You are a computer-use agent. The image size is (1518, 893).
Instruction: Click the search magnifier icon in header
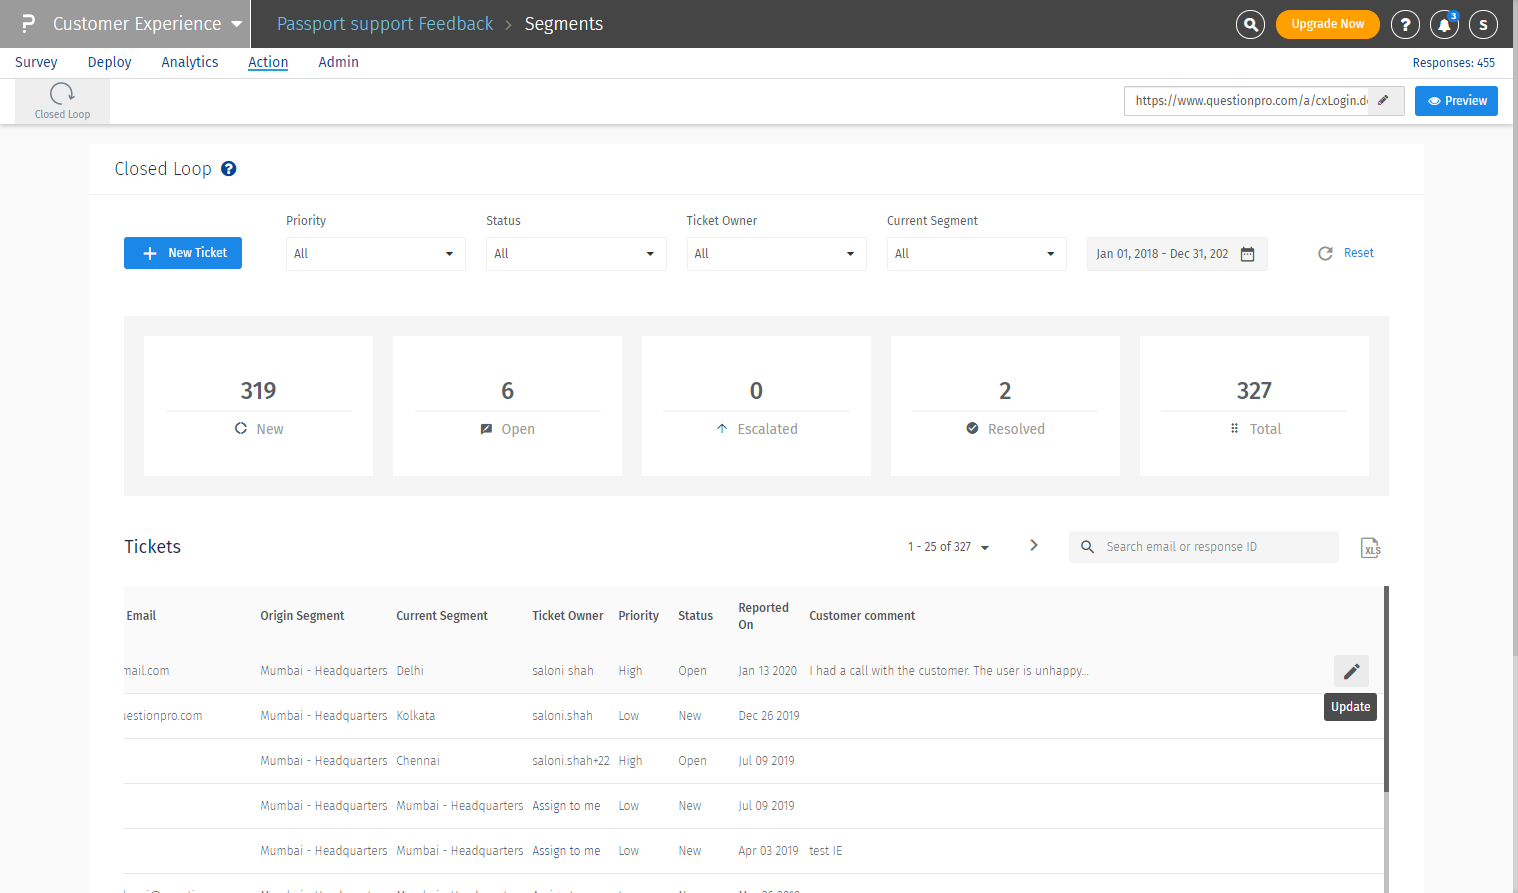click(1250, 24)
